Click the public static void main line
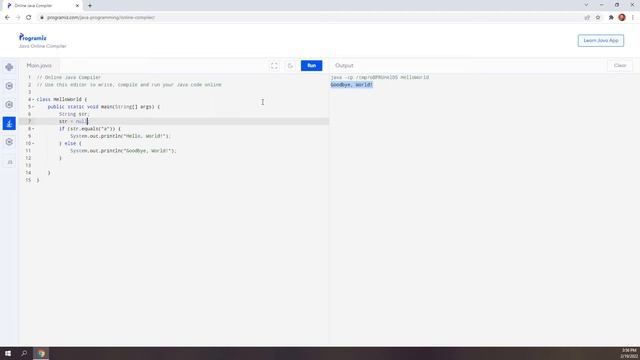 [x=104, y=107]
